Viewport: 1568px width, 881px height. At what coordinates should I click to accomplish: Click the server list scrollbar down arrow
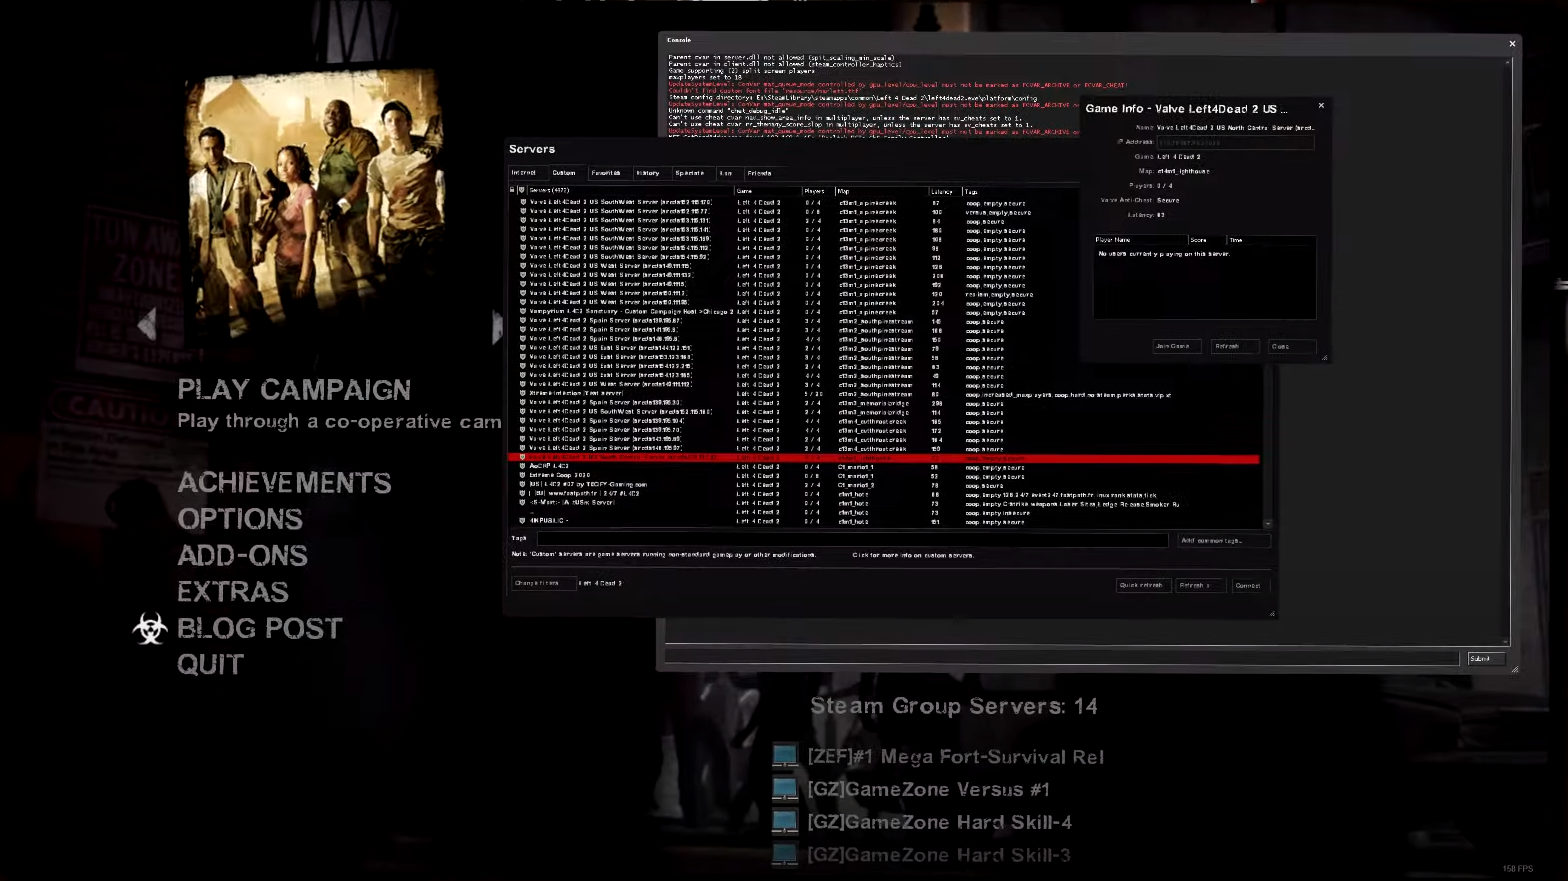1268,524
